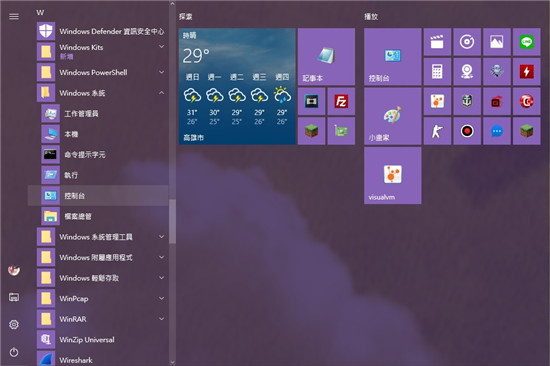Collapse the Windows 系統 folder chevron
Image resolution: width=550 pixels, height=366 pixels.
pyautogui.click(x=161, y=93)
